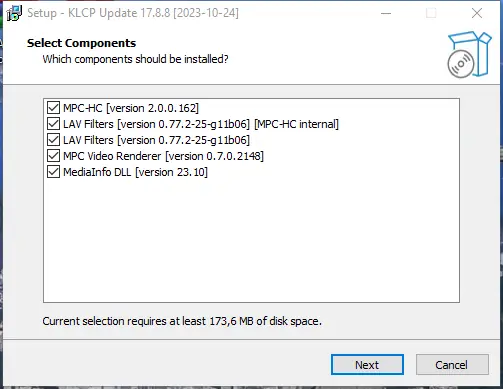Click Next to continue the setup
Screen dimensions: 503x389
367,365
